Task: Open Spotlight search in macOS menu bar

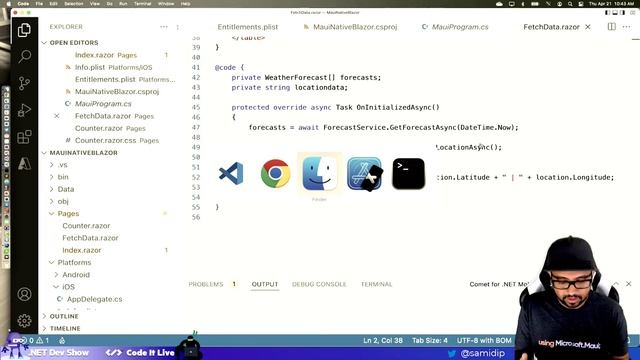Action: (570, 4)
